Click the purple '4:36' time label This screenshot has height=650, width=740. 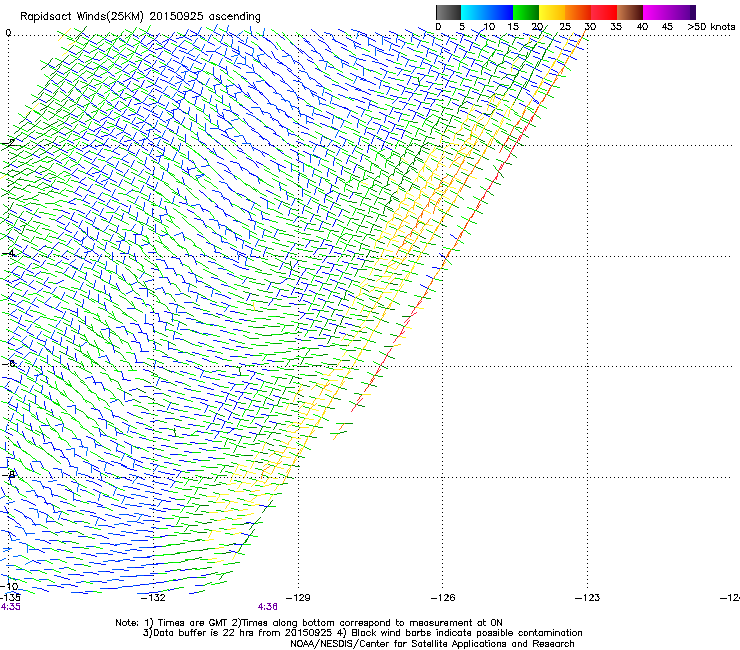(268, 607)
